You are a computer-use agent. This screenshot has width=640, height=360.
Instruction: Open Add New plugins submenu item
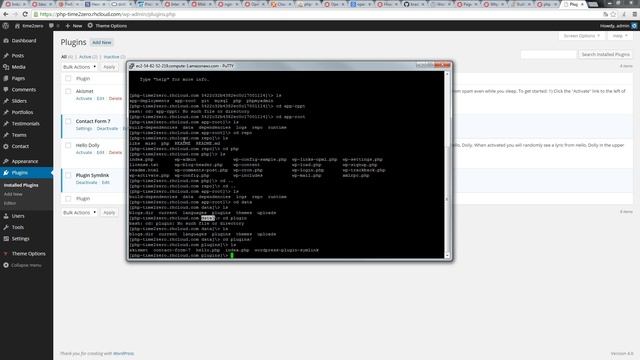[13, 194]
